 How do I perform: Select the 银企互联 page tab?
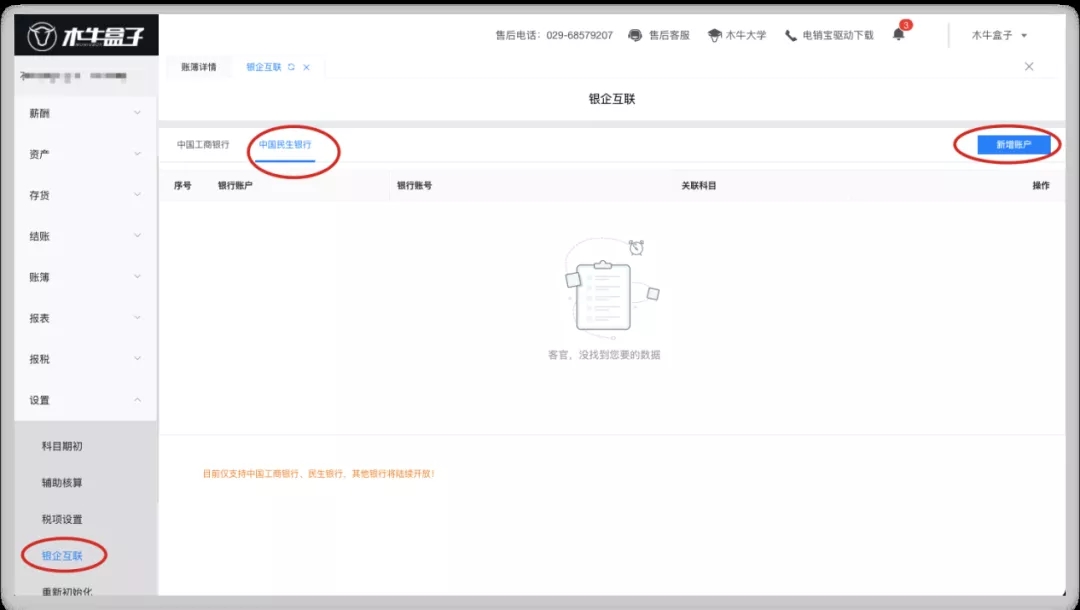[264, 67]
